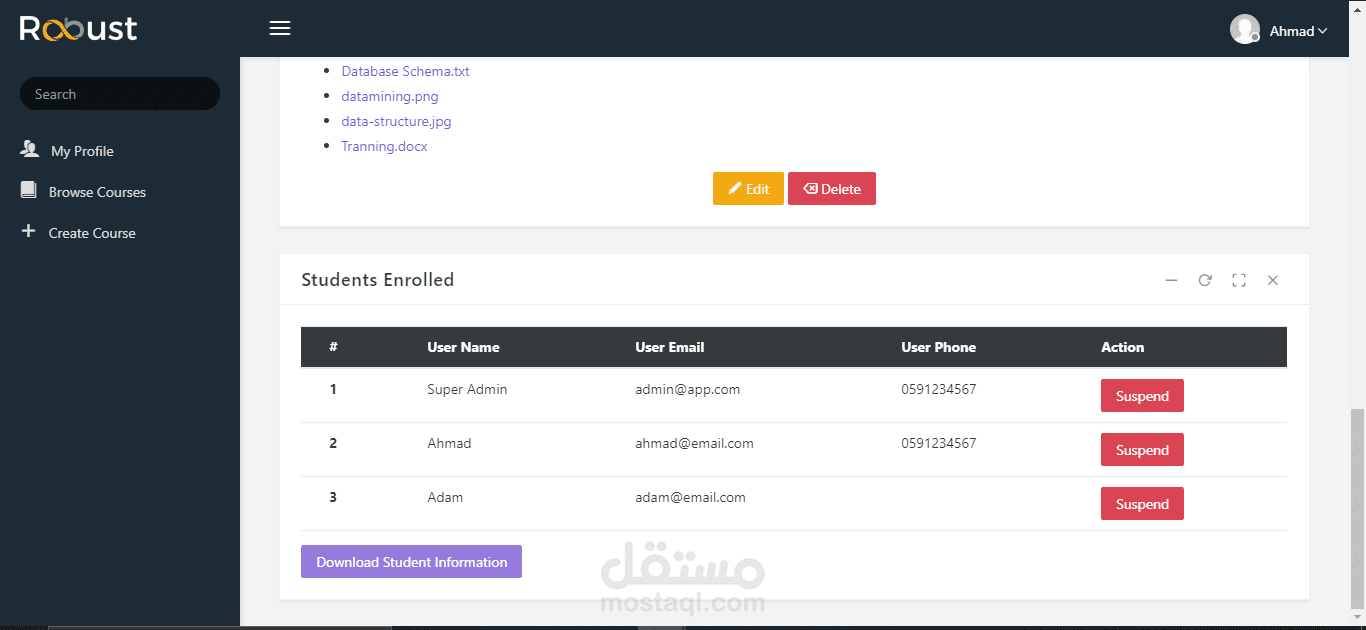
Task: Close the Students Enrolled card
Action: [1273, 280]
